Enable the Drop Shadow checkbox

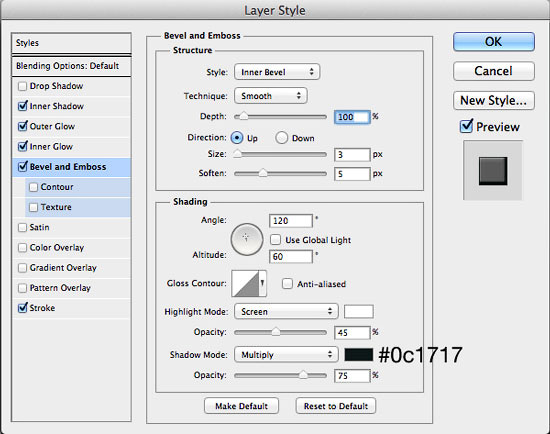point(22,86)
